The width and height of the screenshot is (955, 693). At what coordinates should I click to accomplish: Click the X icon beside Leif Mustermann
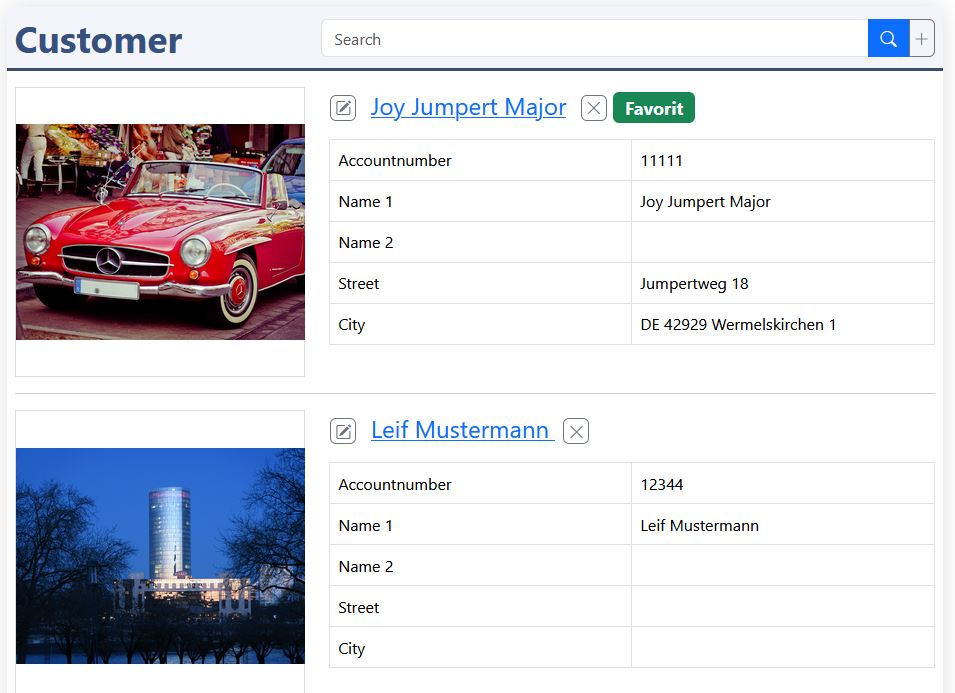point(576,431)
